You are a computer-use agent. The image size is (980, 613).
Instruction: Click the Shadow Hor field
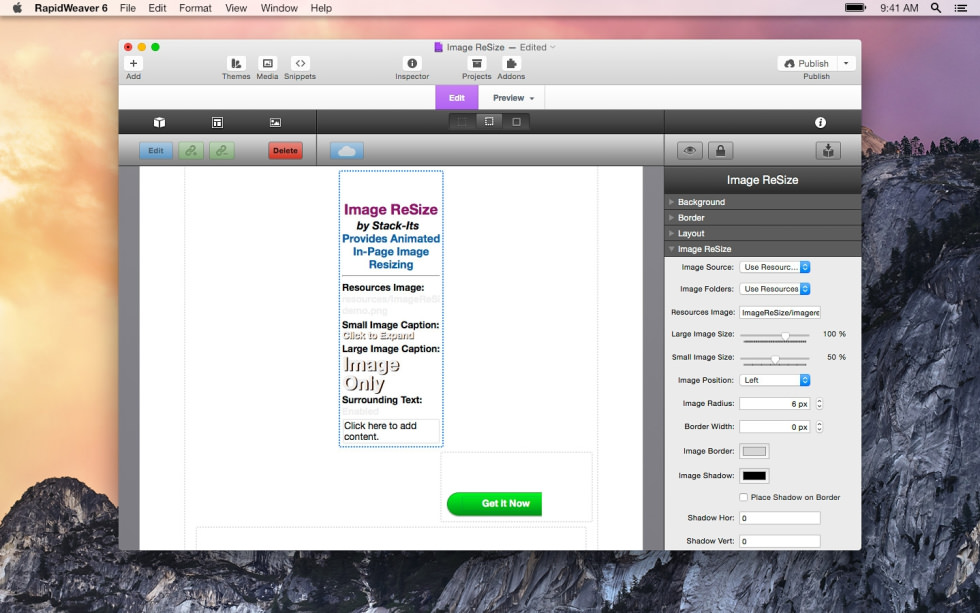pyautogui.click(x=780, y=518)
